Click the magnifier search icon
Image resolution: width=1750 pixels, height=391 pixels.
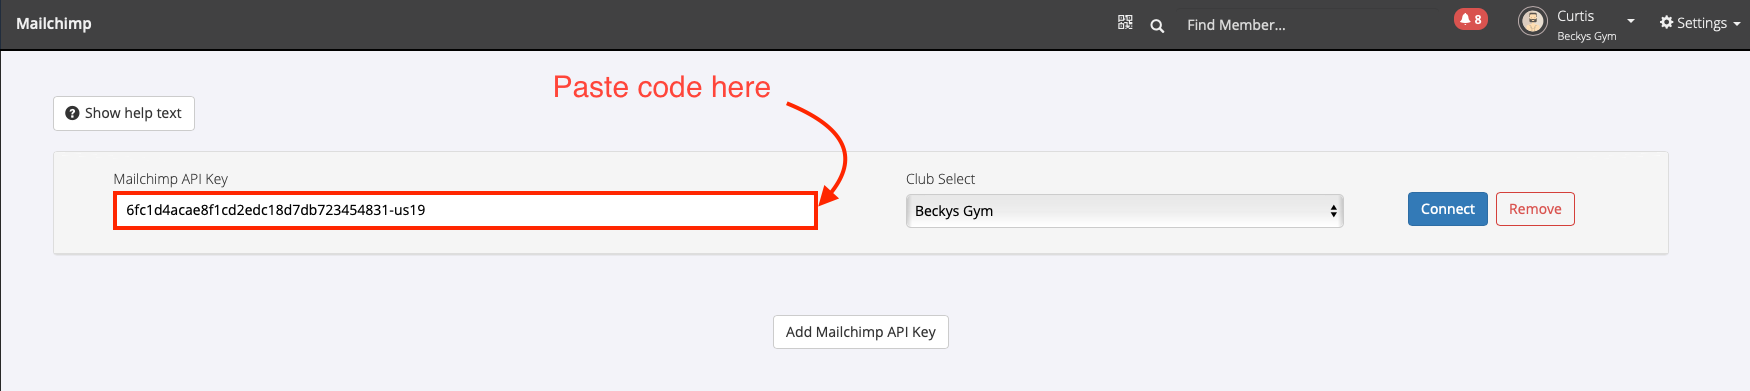tap(1157, 26)
